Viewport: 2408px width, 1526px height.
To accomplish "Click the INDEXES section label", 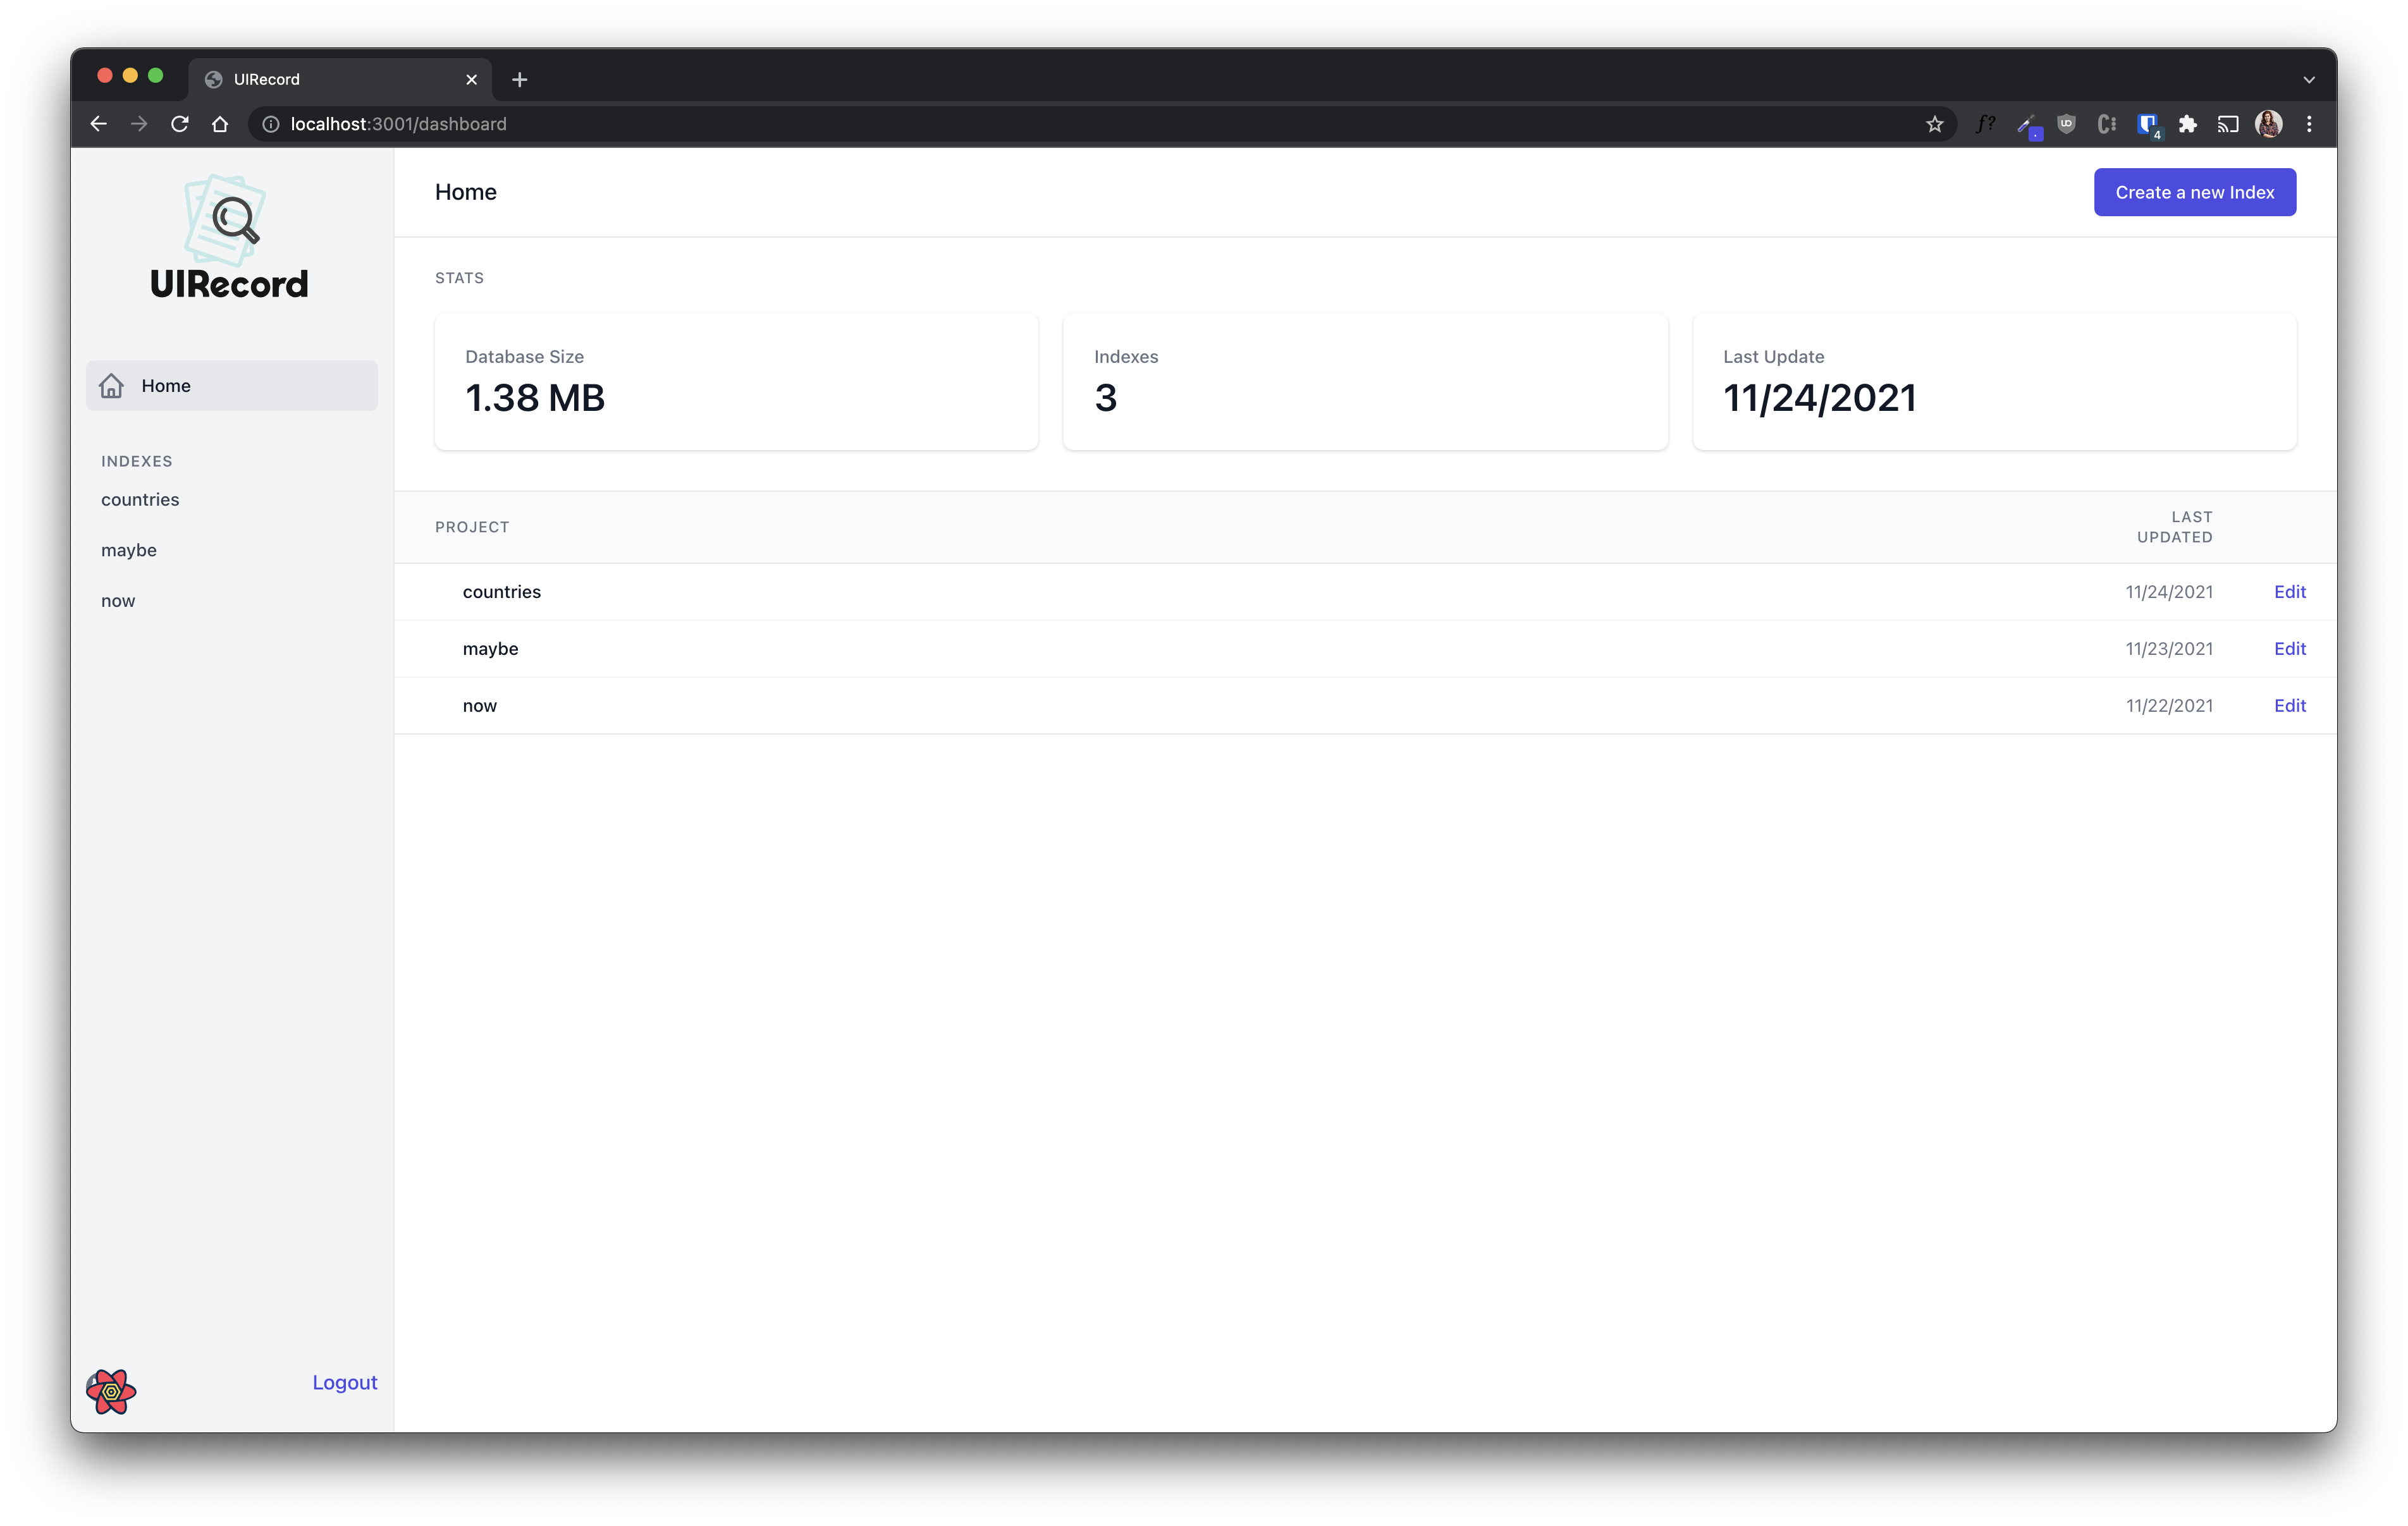I will pyautogui.click(x=135, y=460).
